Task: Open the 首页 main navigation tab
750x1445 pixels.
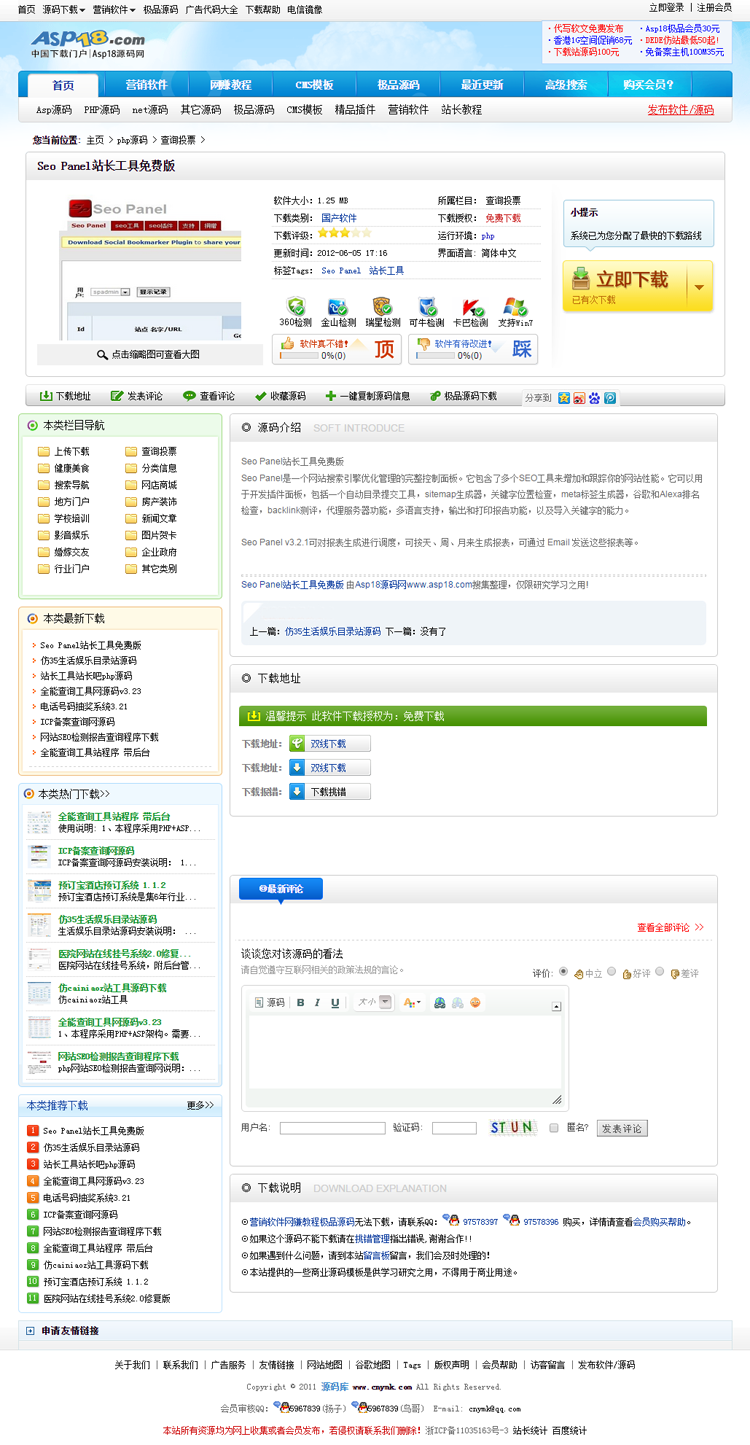Action: 63,85
